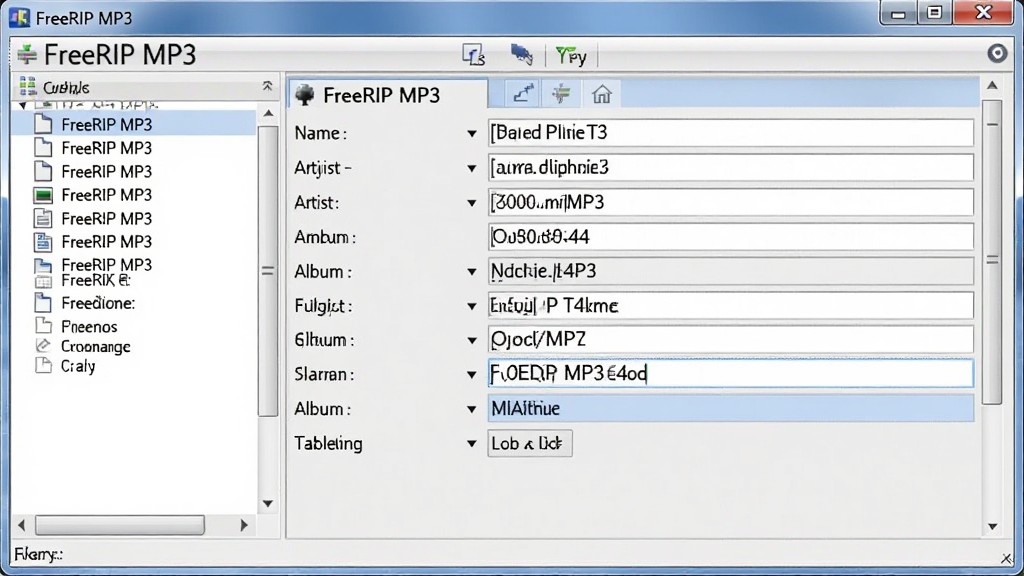
Task: Click the sidebar scroll up arrow
Action: pos(268,114)
